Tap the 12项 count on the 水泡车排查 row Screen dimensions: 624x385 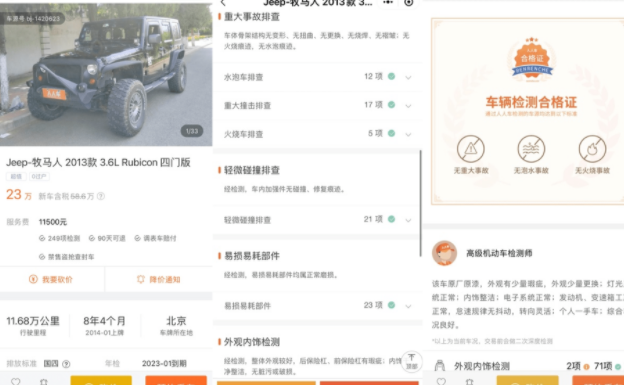tap(373, 76)
